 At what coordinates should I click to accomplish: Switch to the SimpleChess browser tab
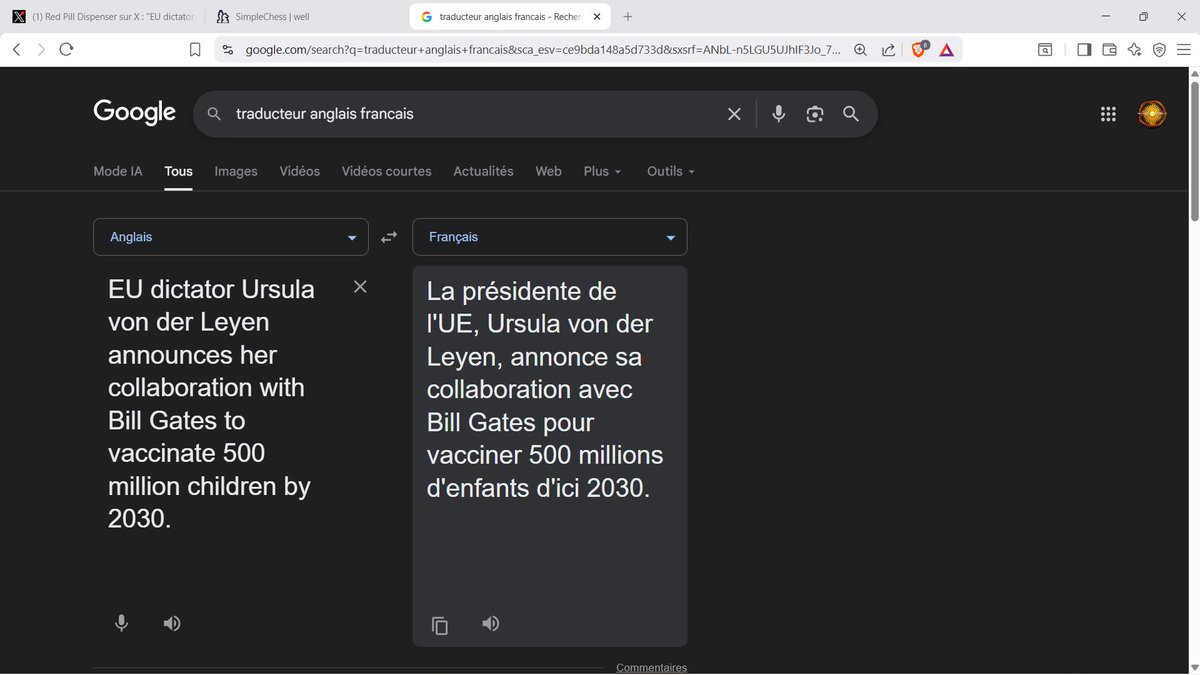point(305,17)
